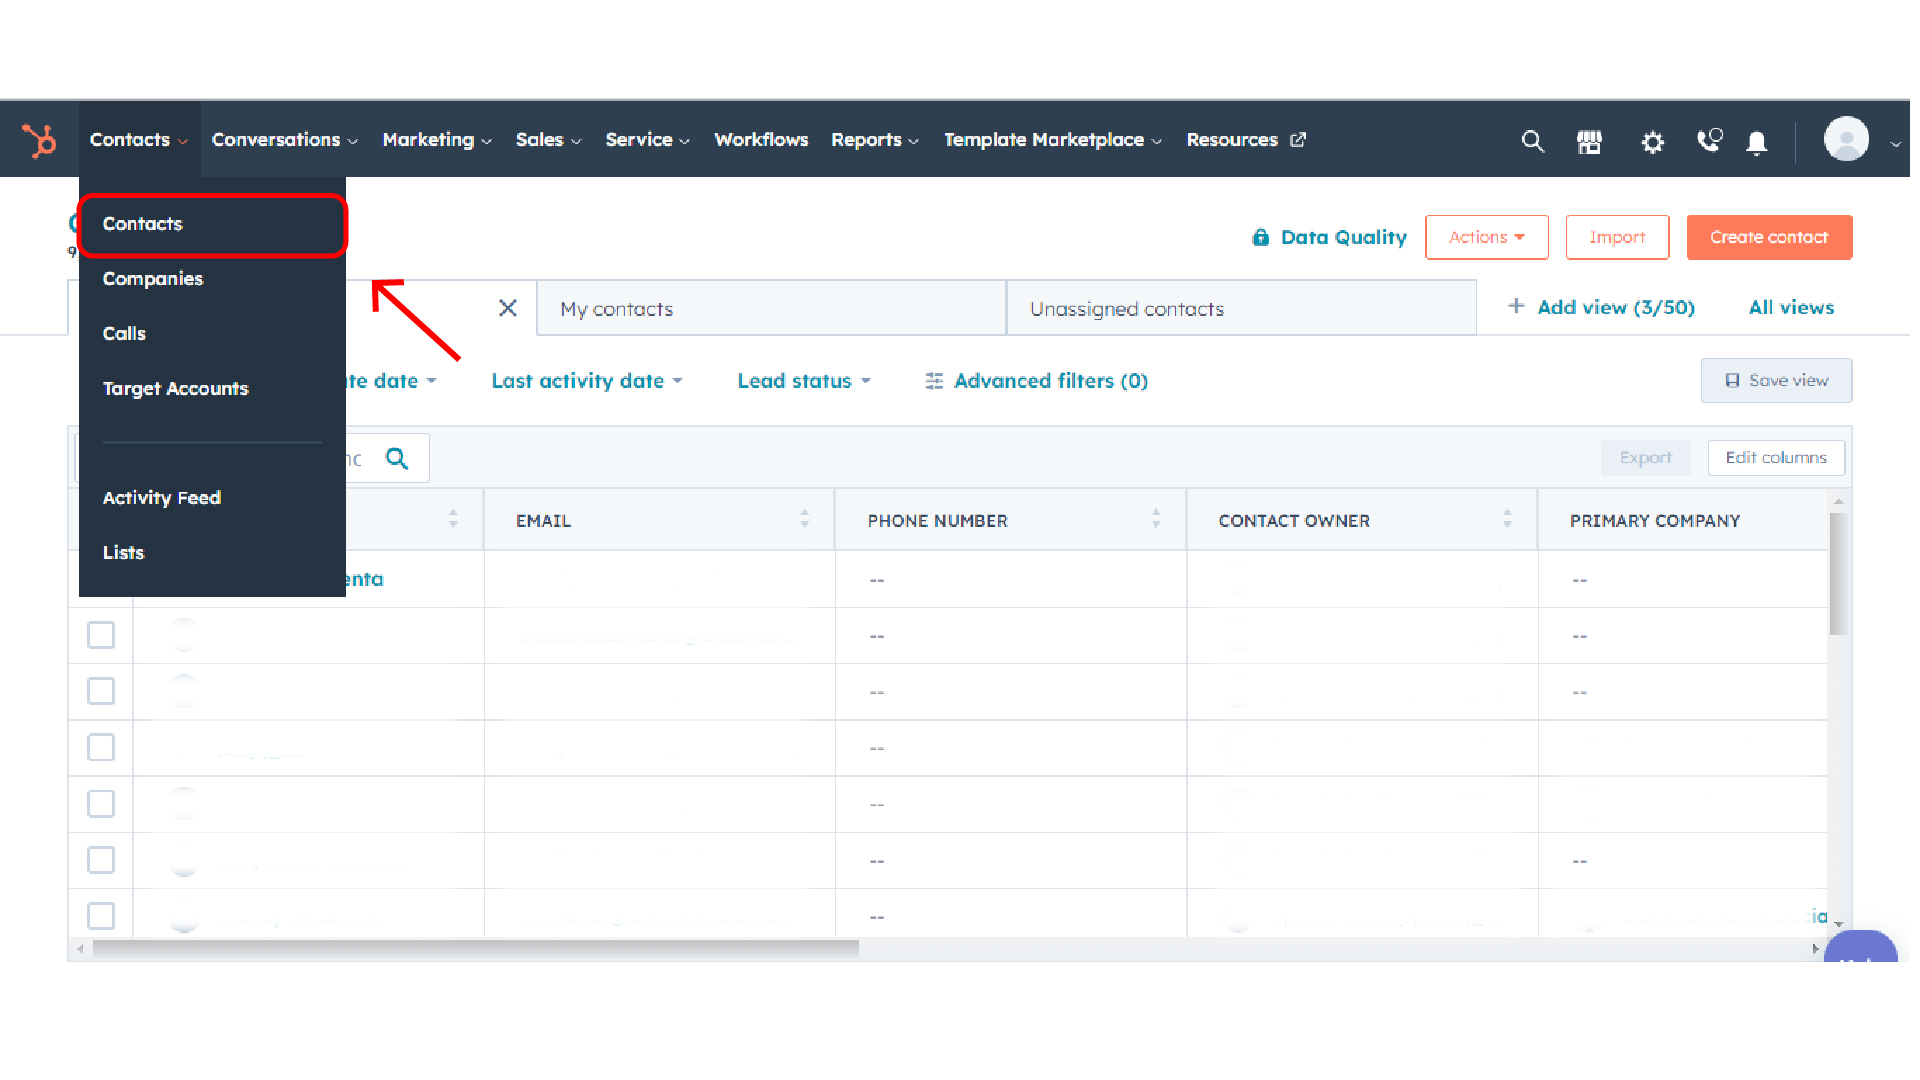Image resolution: width=1920 pixels, height=1080 pixels.
Task: Open the Actions dropdown button
Action: 1486,237
